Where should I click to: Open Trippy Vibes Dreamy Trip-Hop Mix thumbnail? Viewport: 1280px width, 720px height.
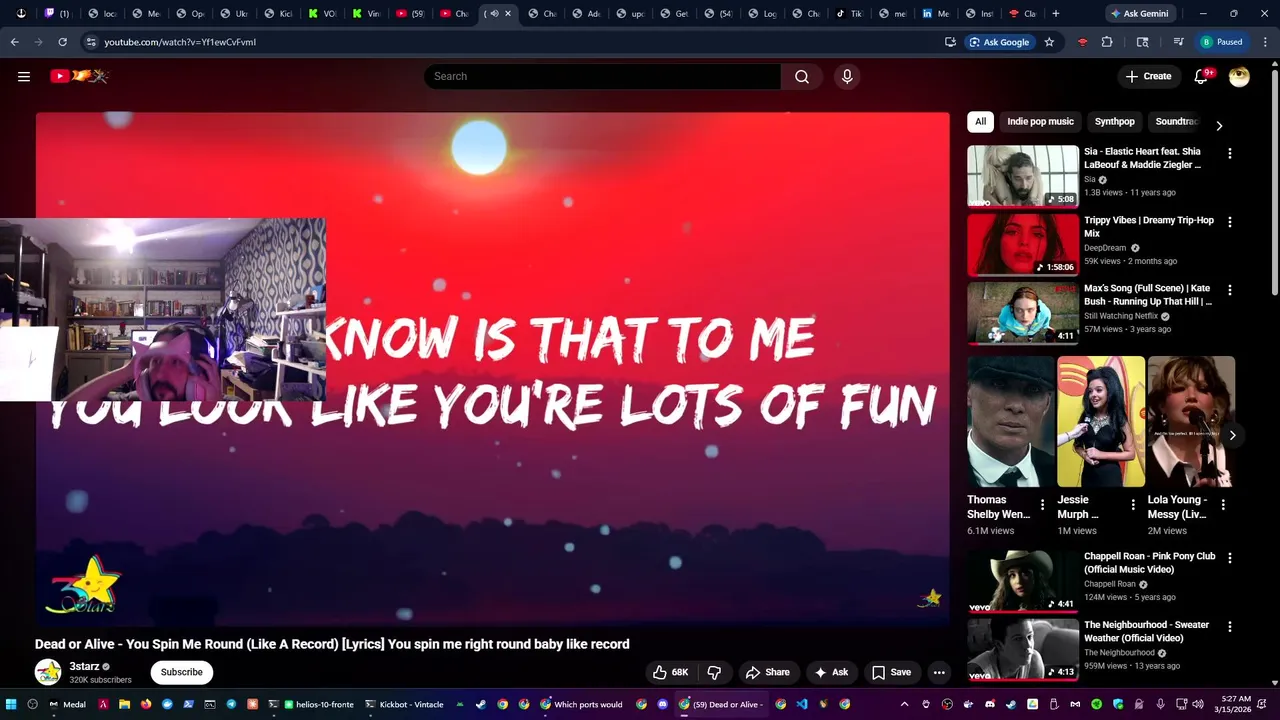(1023, 244)
